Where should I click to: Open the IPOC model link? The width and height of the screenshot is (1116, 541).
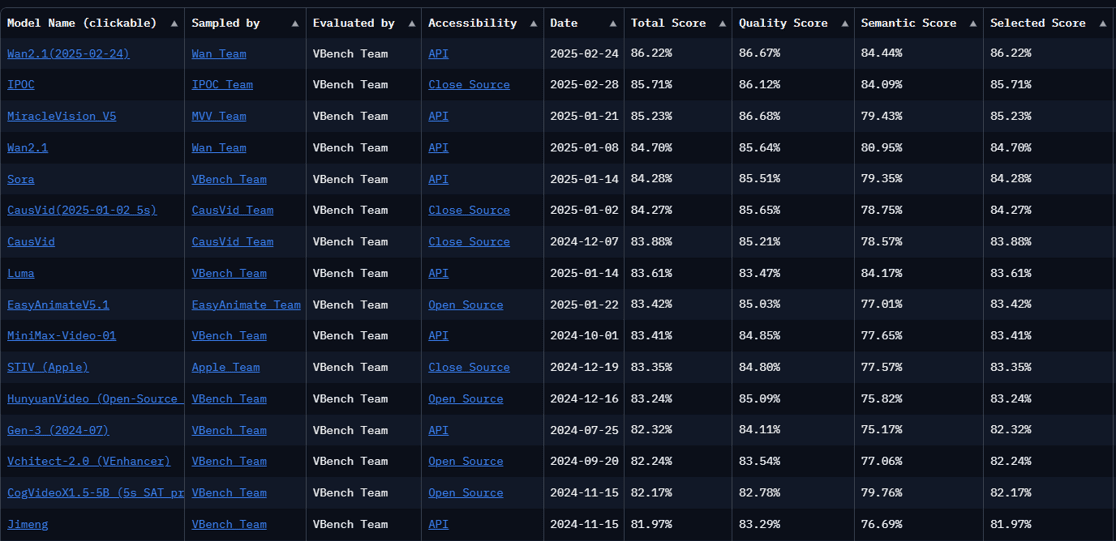pos(21,85)
